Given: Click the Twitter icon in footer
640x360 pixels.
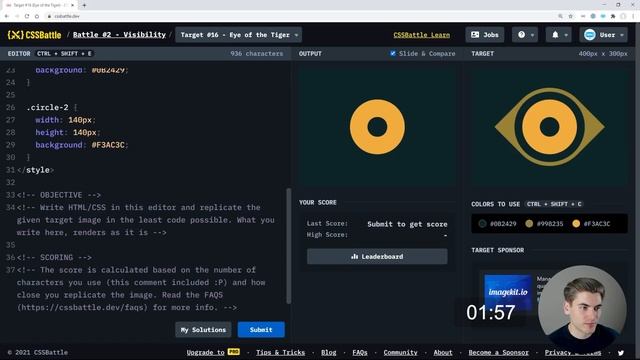Looking at the screenshot, I should (621, 353).
